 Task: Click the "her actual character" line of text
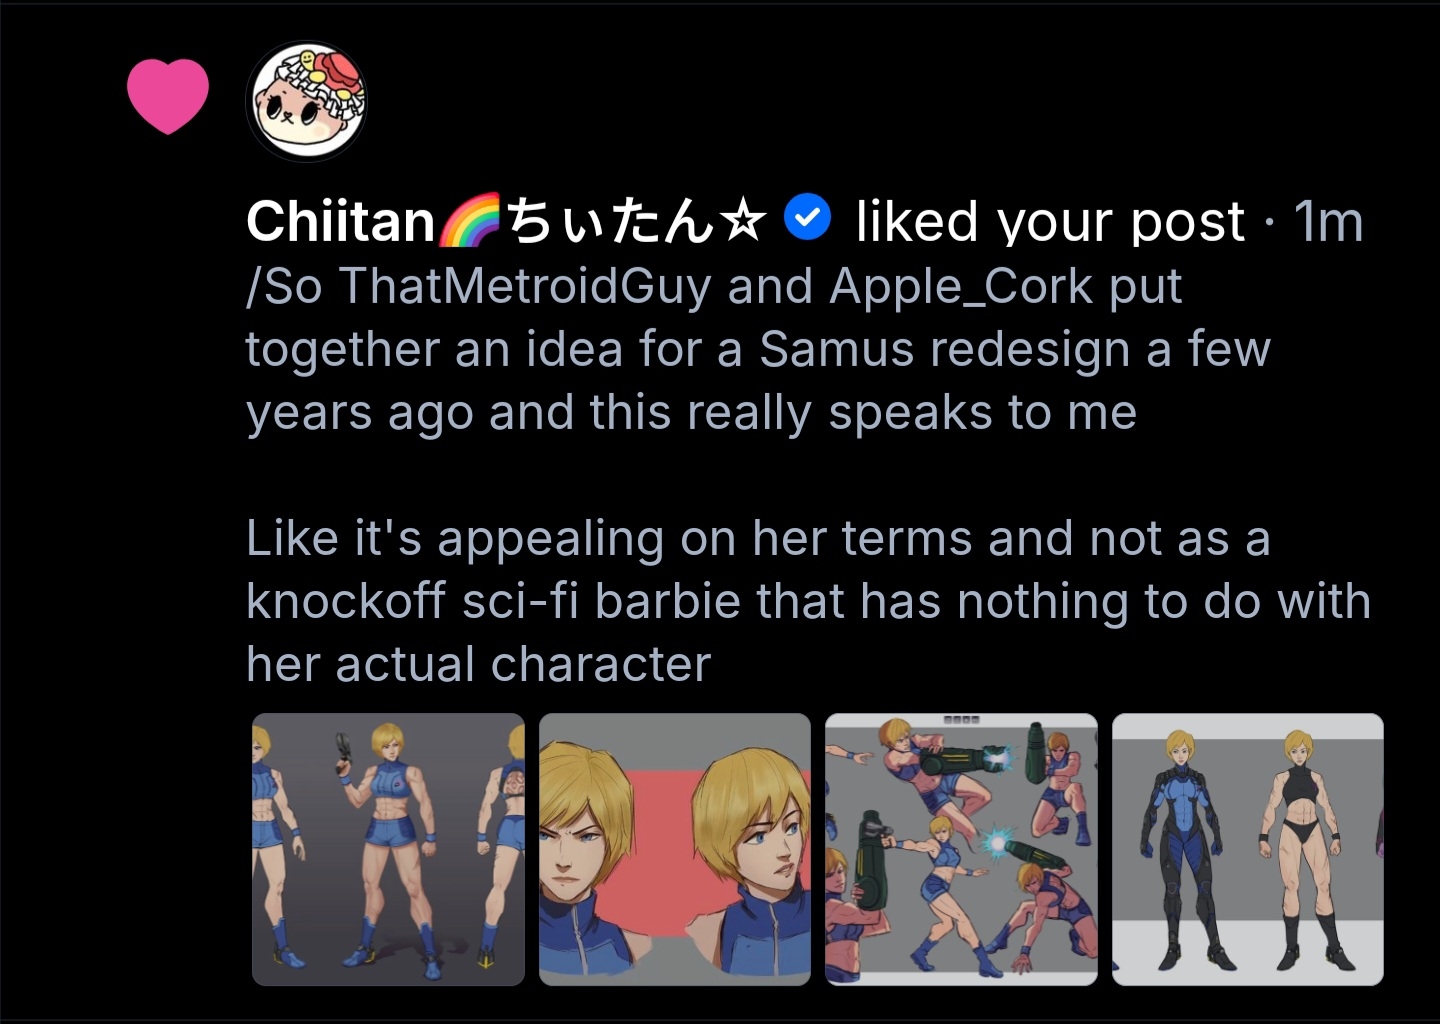[478, 665]
